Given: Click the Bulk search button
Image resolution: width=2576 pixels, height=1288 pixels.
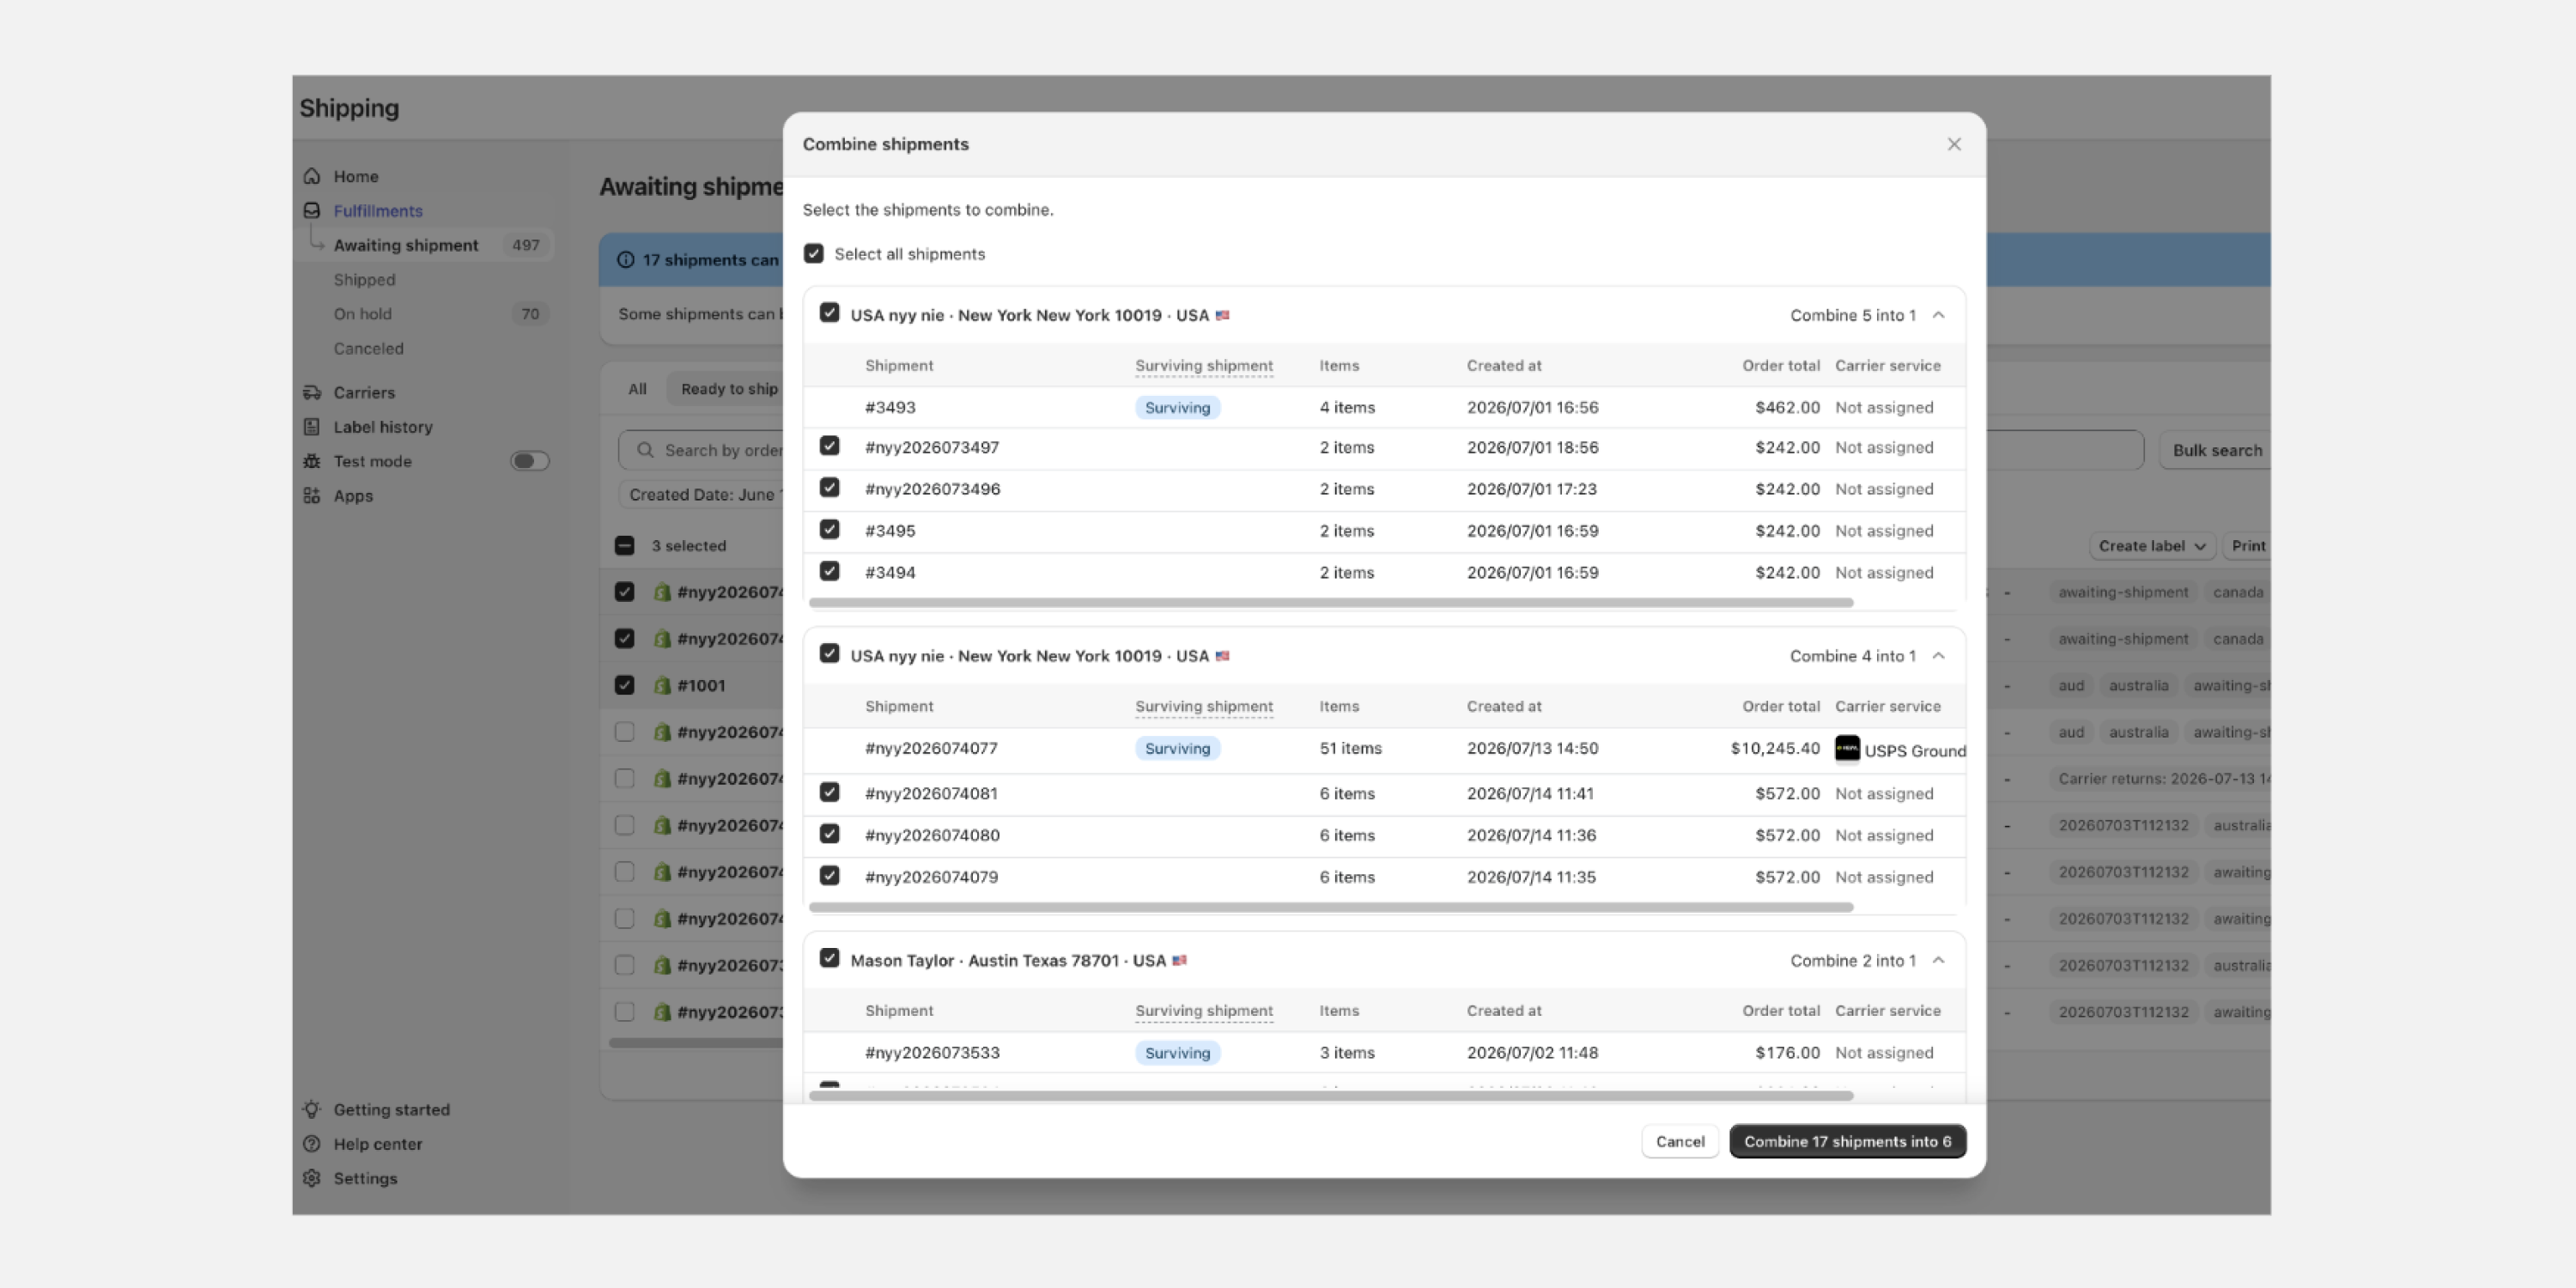Looking at the screenshot, I should pyautogui.click(x=2216, y=450).
